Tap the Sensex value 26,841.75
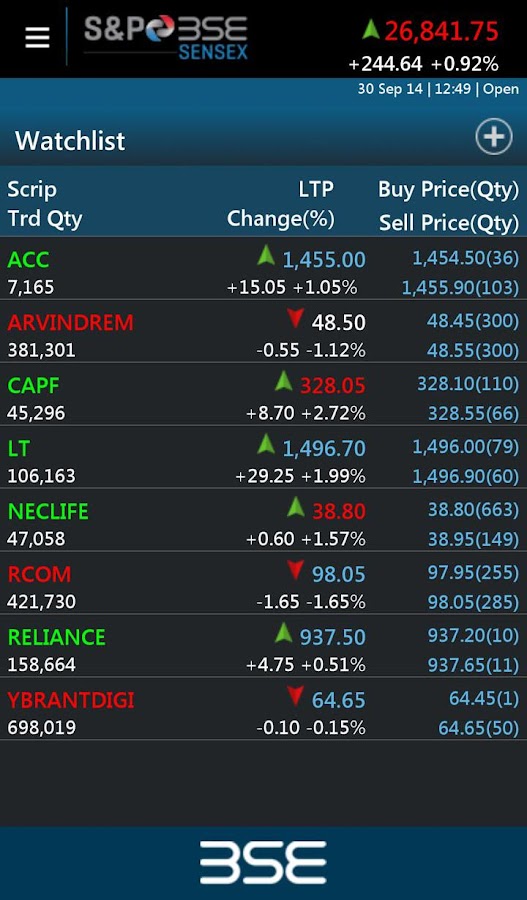527x900 pixels. (x=441, y=31)
